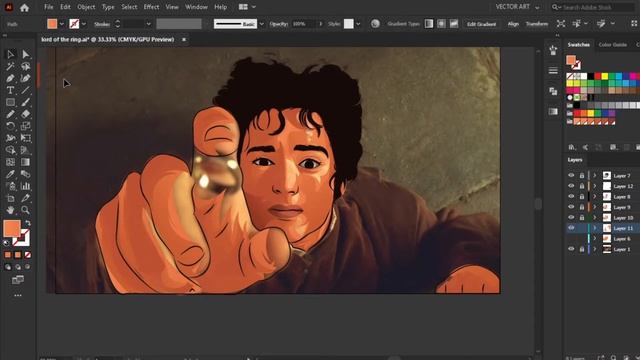Toggle visibility of Layer 9
This screenshot has height=360, width=640.
click(x=571, y=207)
